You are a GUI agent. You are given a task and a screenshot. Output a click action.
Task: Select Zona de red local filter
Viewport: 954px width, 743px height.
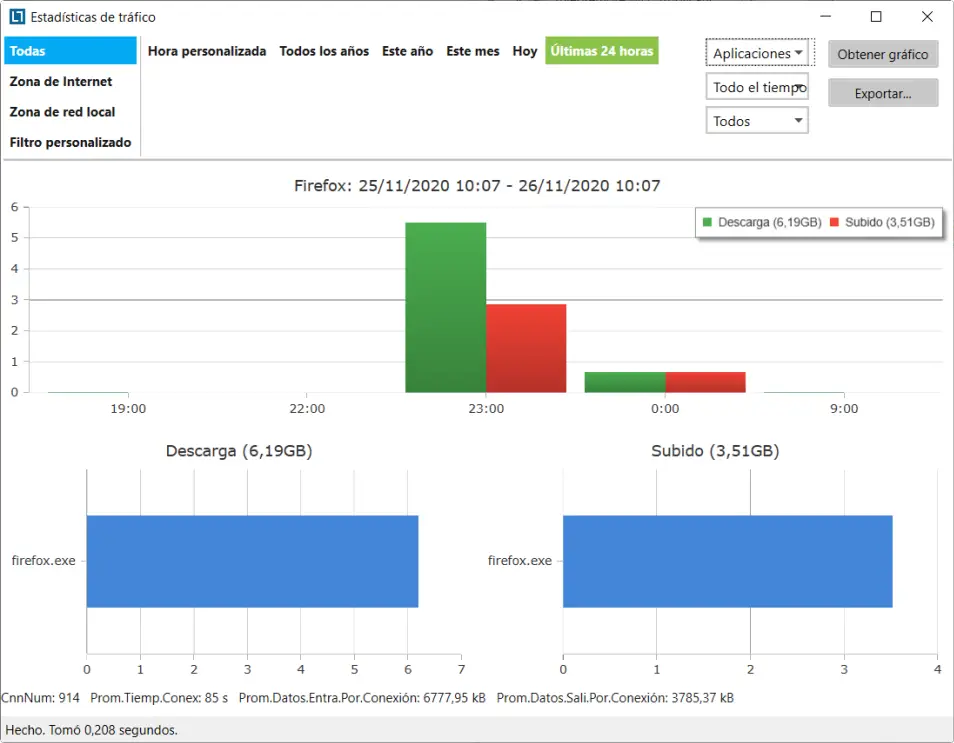click(x=62, y=112)
